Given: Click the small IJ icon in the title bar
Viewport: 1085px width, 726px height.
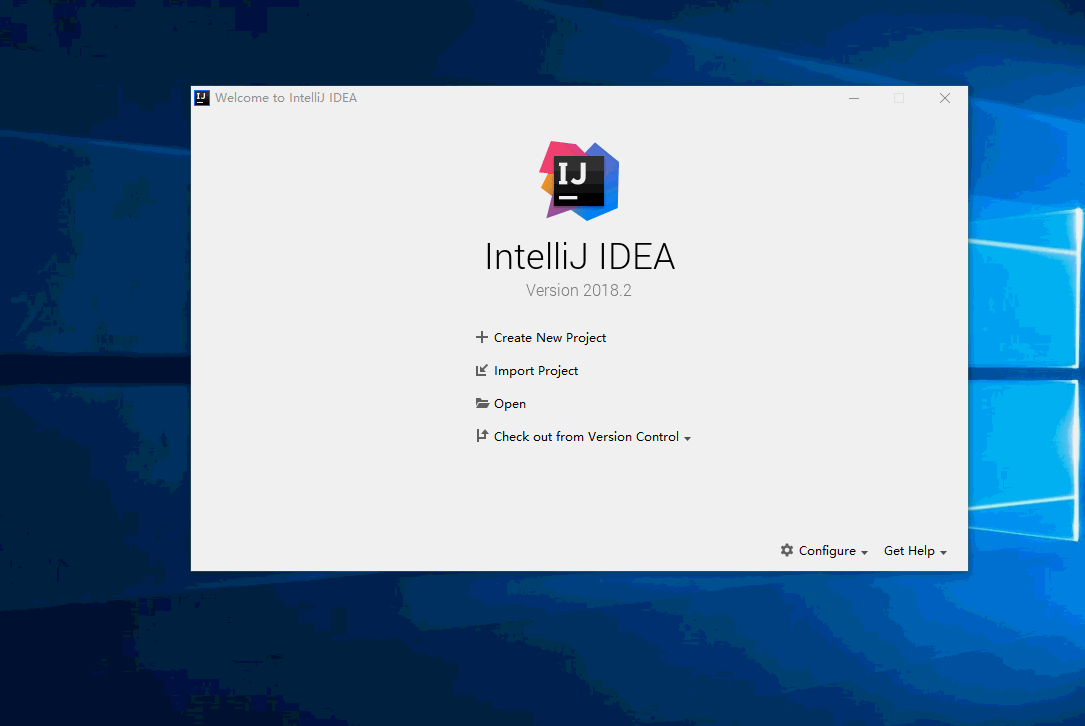Looking at the screenshot, I should pyautogui.click(x=201, y=98).
